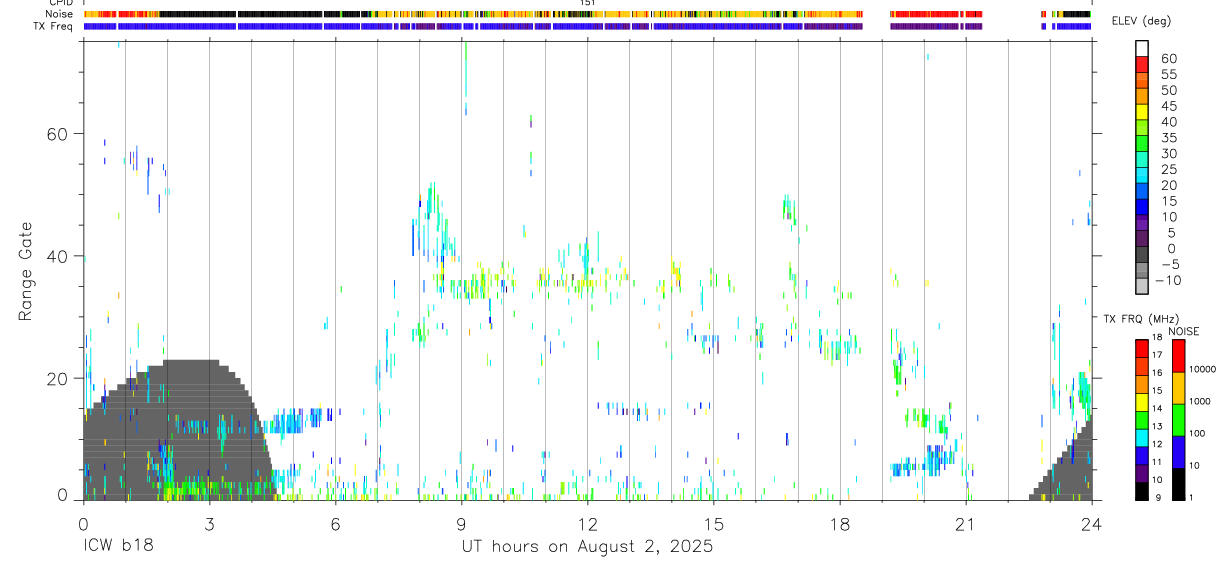Click the UT hours on August 2, 2025 title

(x=587, y=547)
